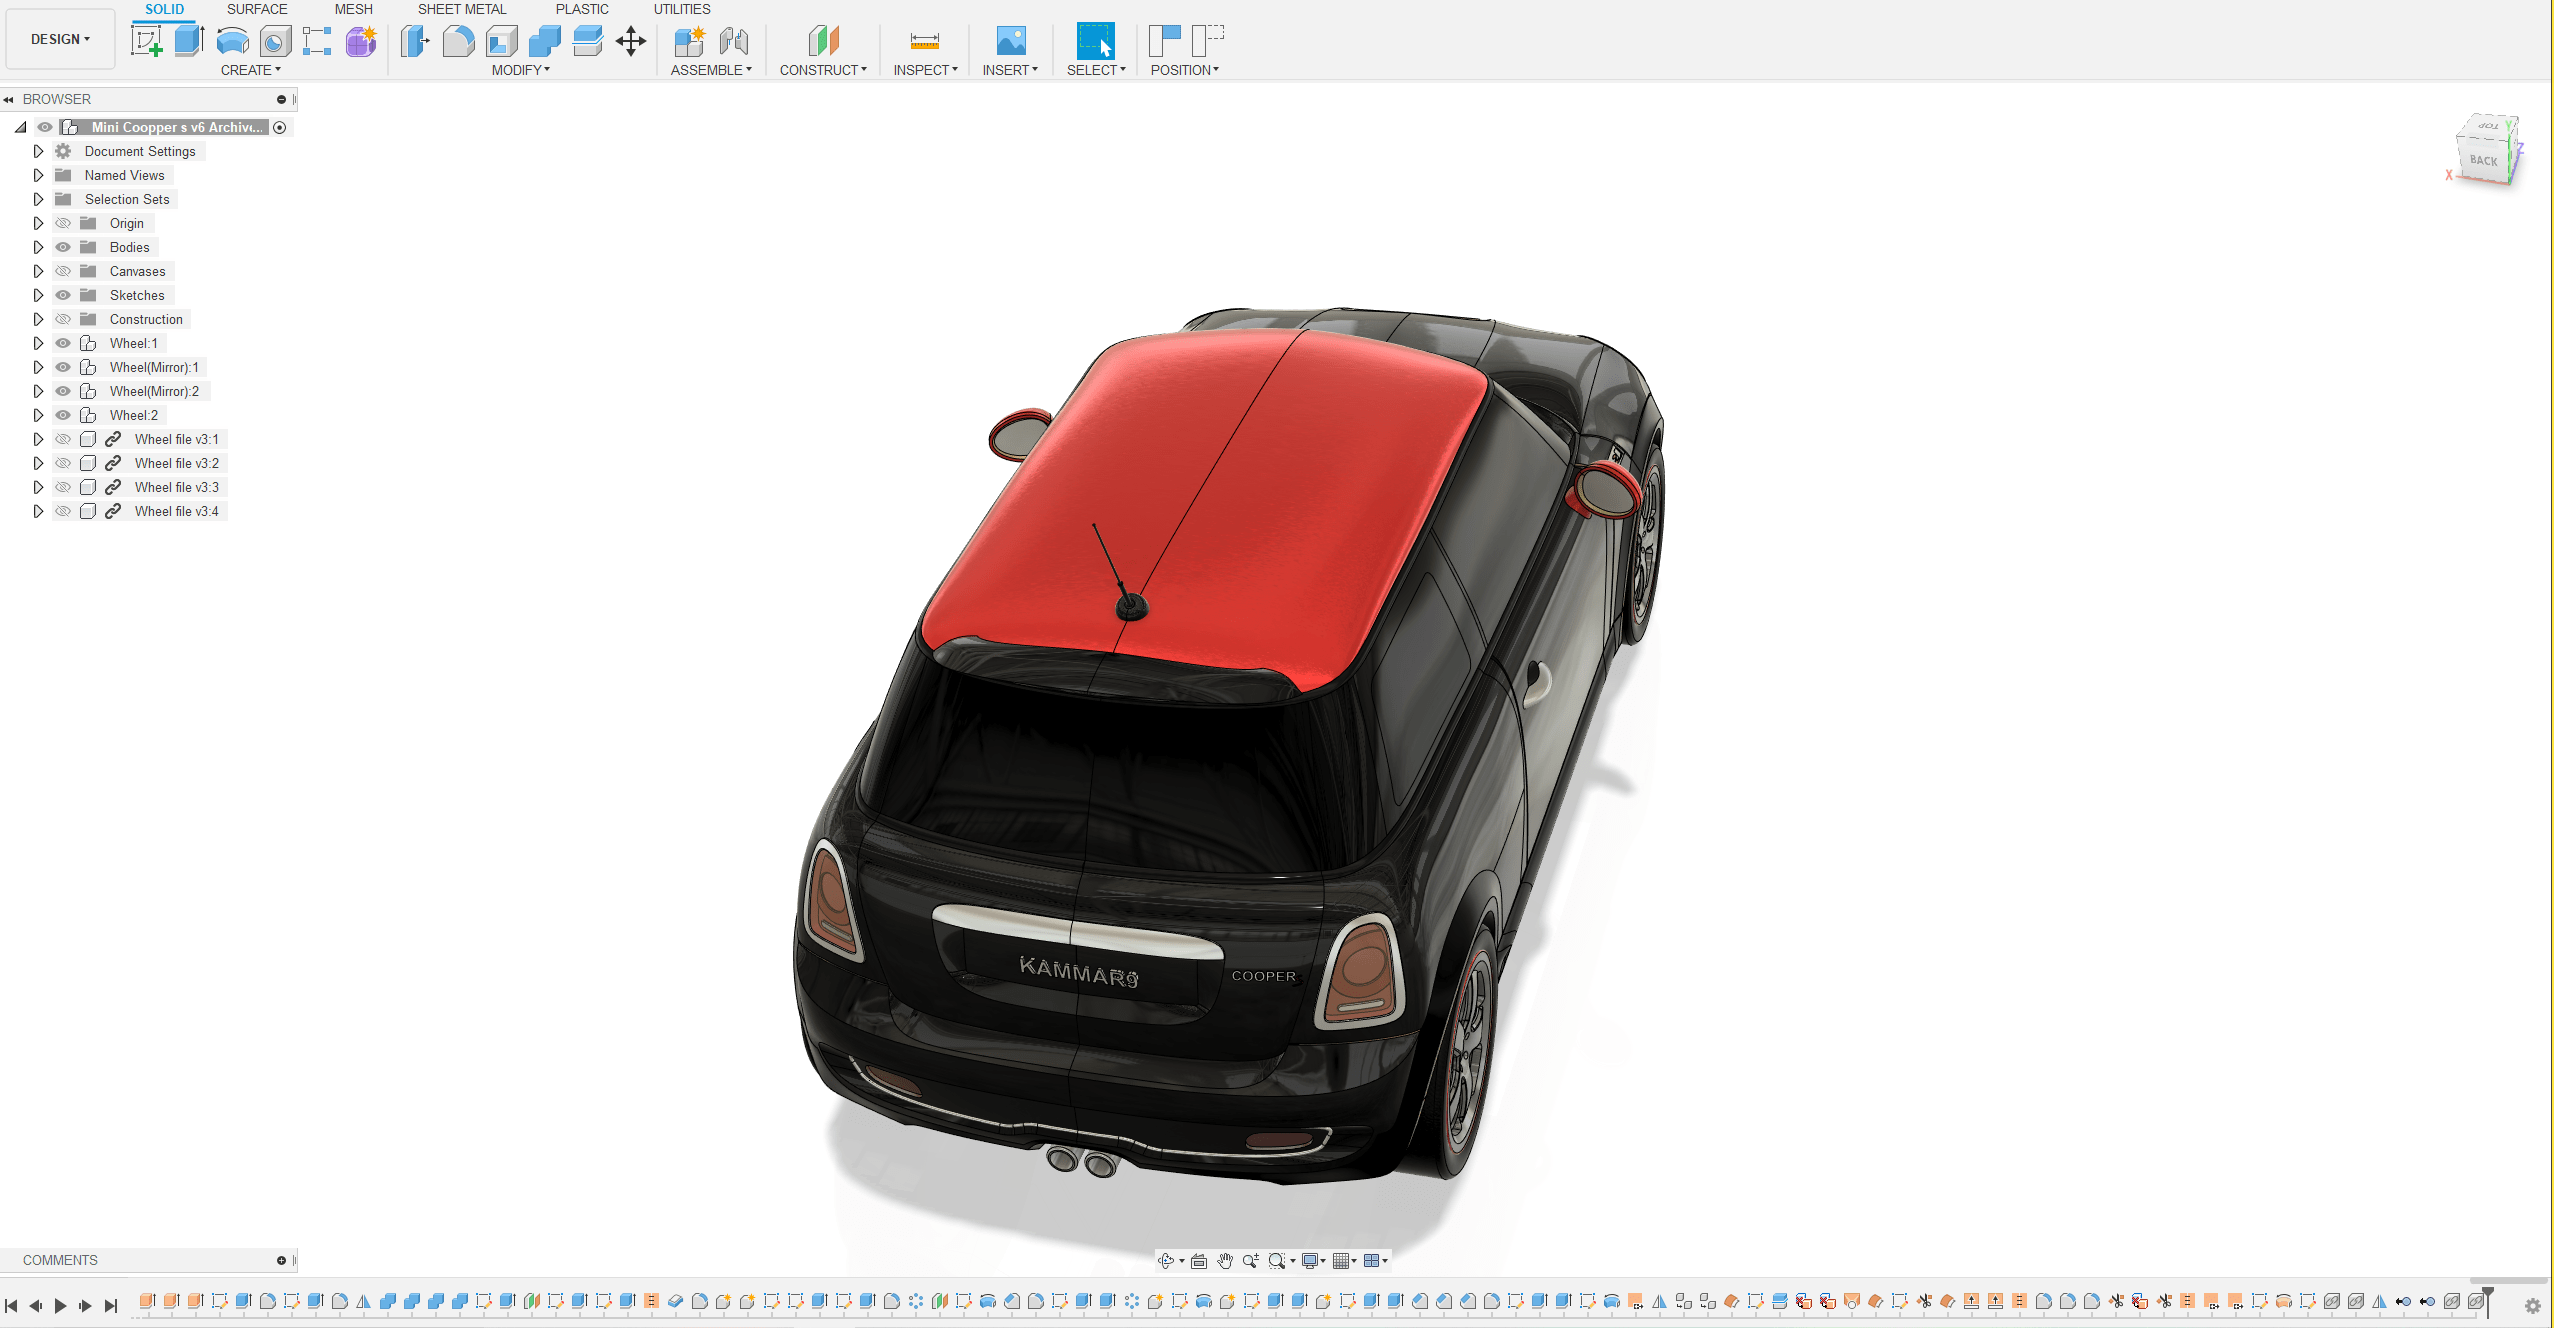
Task: Open Display Settings monitor icon
Action: [1310, 1261]
